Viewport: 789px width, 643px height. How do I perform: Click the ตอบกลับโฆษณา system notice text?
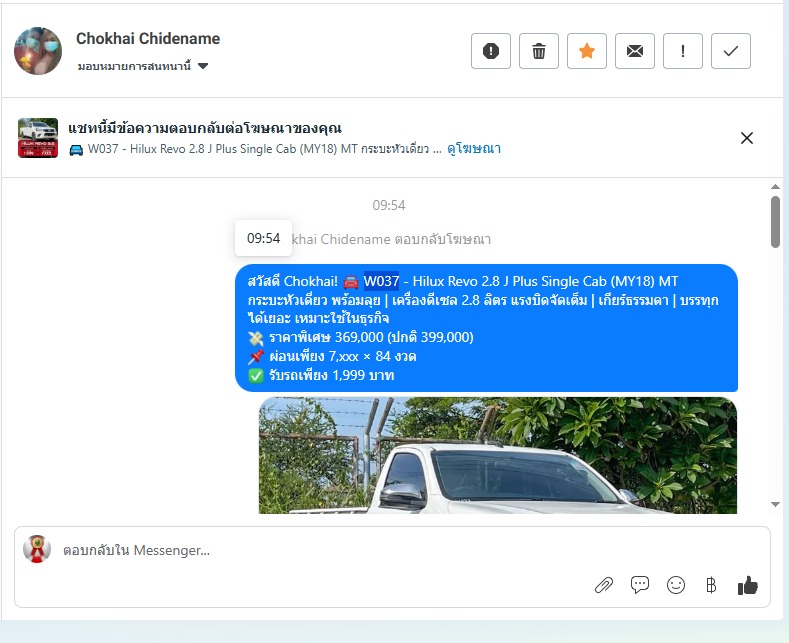[442, 239]
